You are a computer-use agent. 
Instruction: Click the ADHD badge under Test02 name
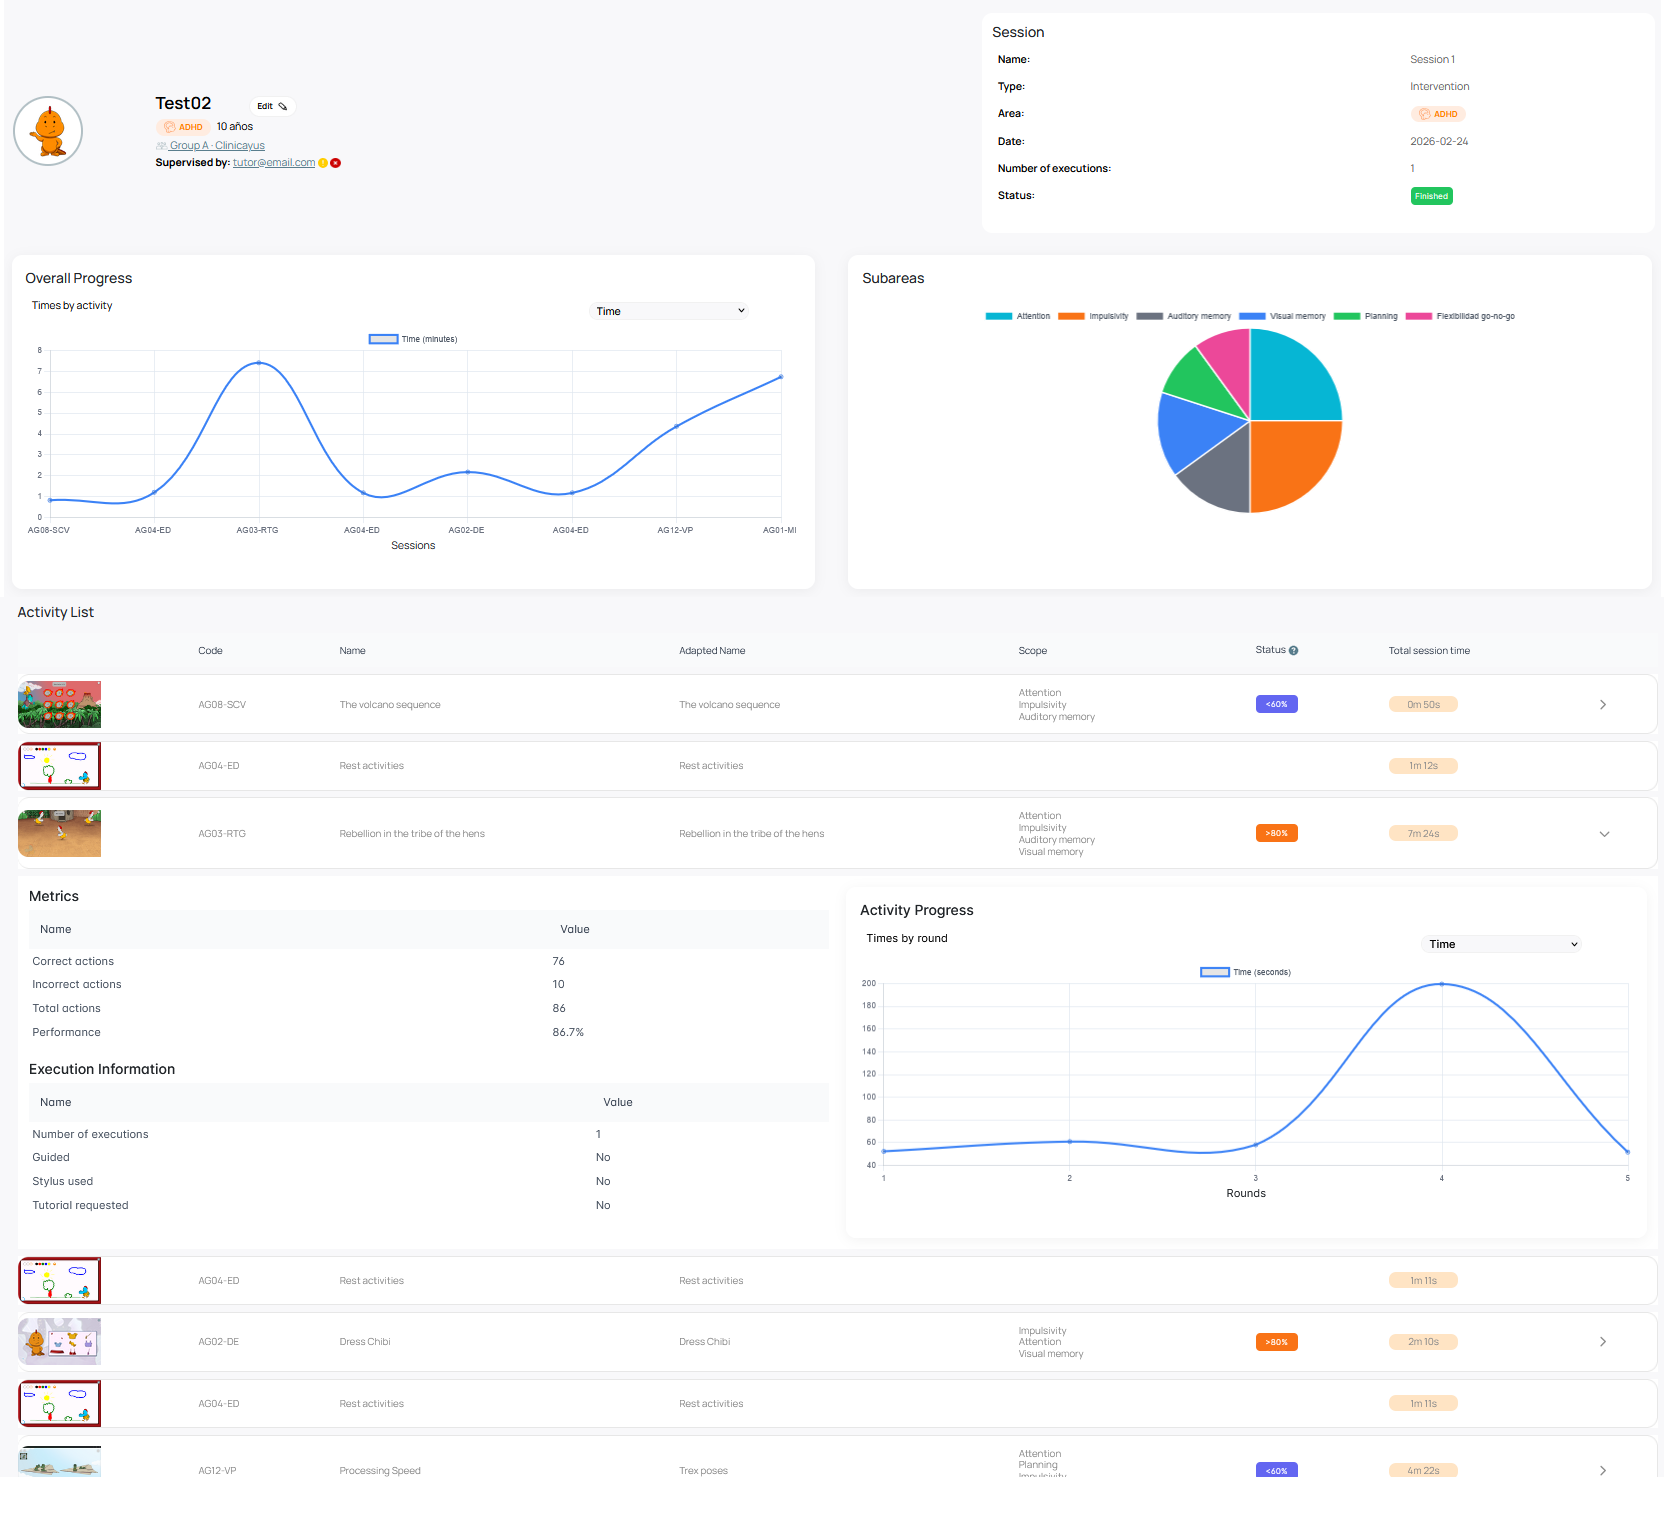pyautogui.click(x=183, y=127)
